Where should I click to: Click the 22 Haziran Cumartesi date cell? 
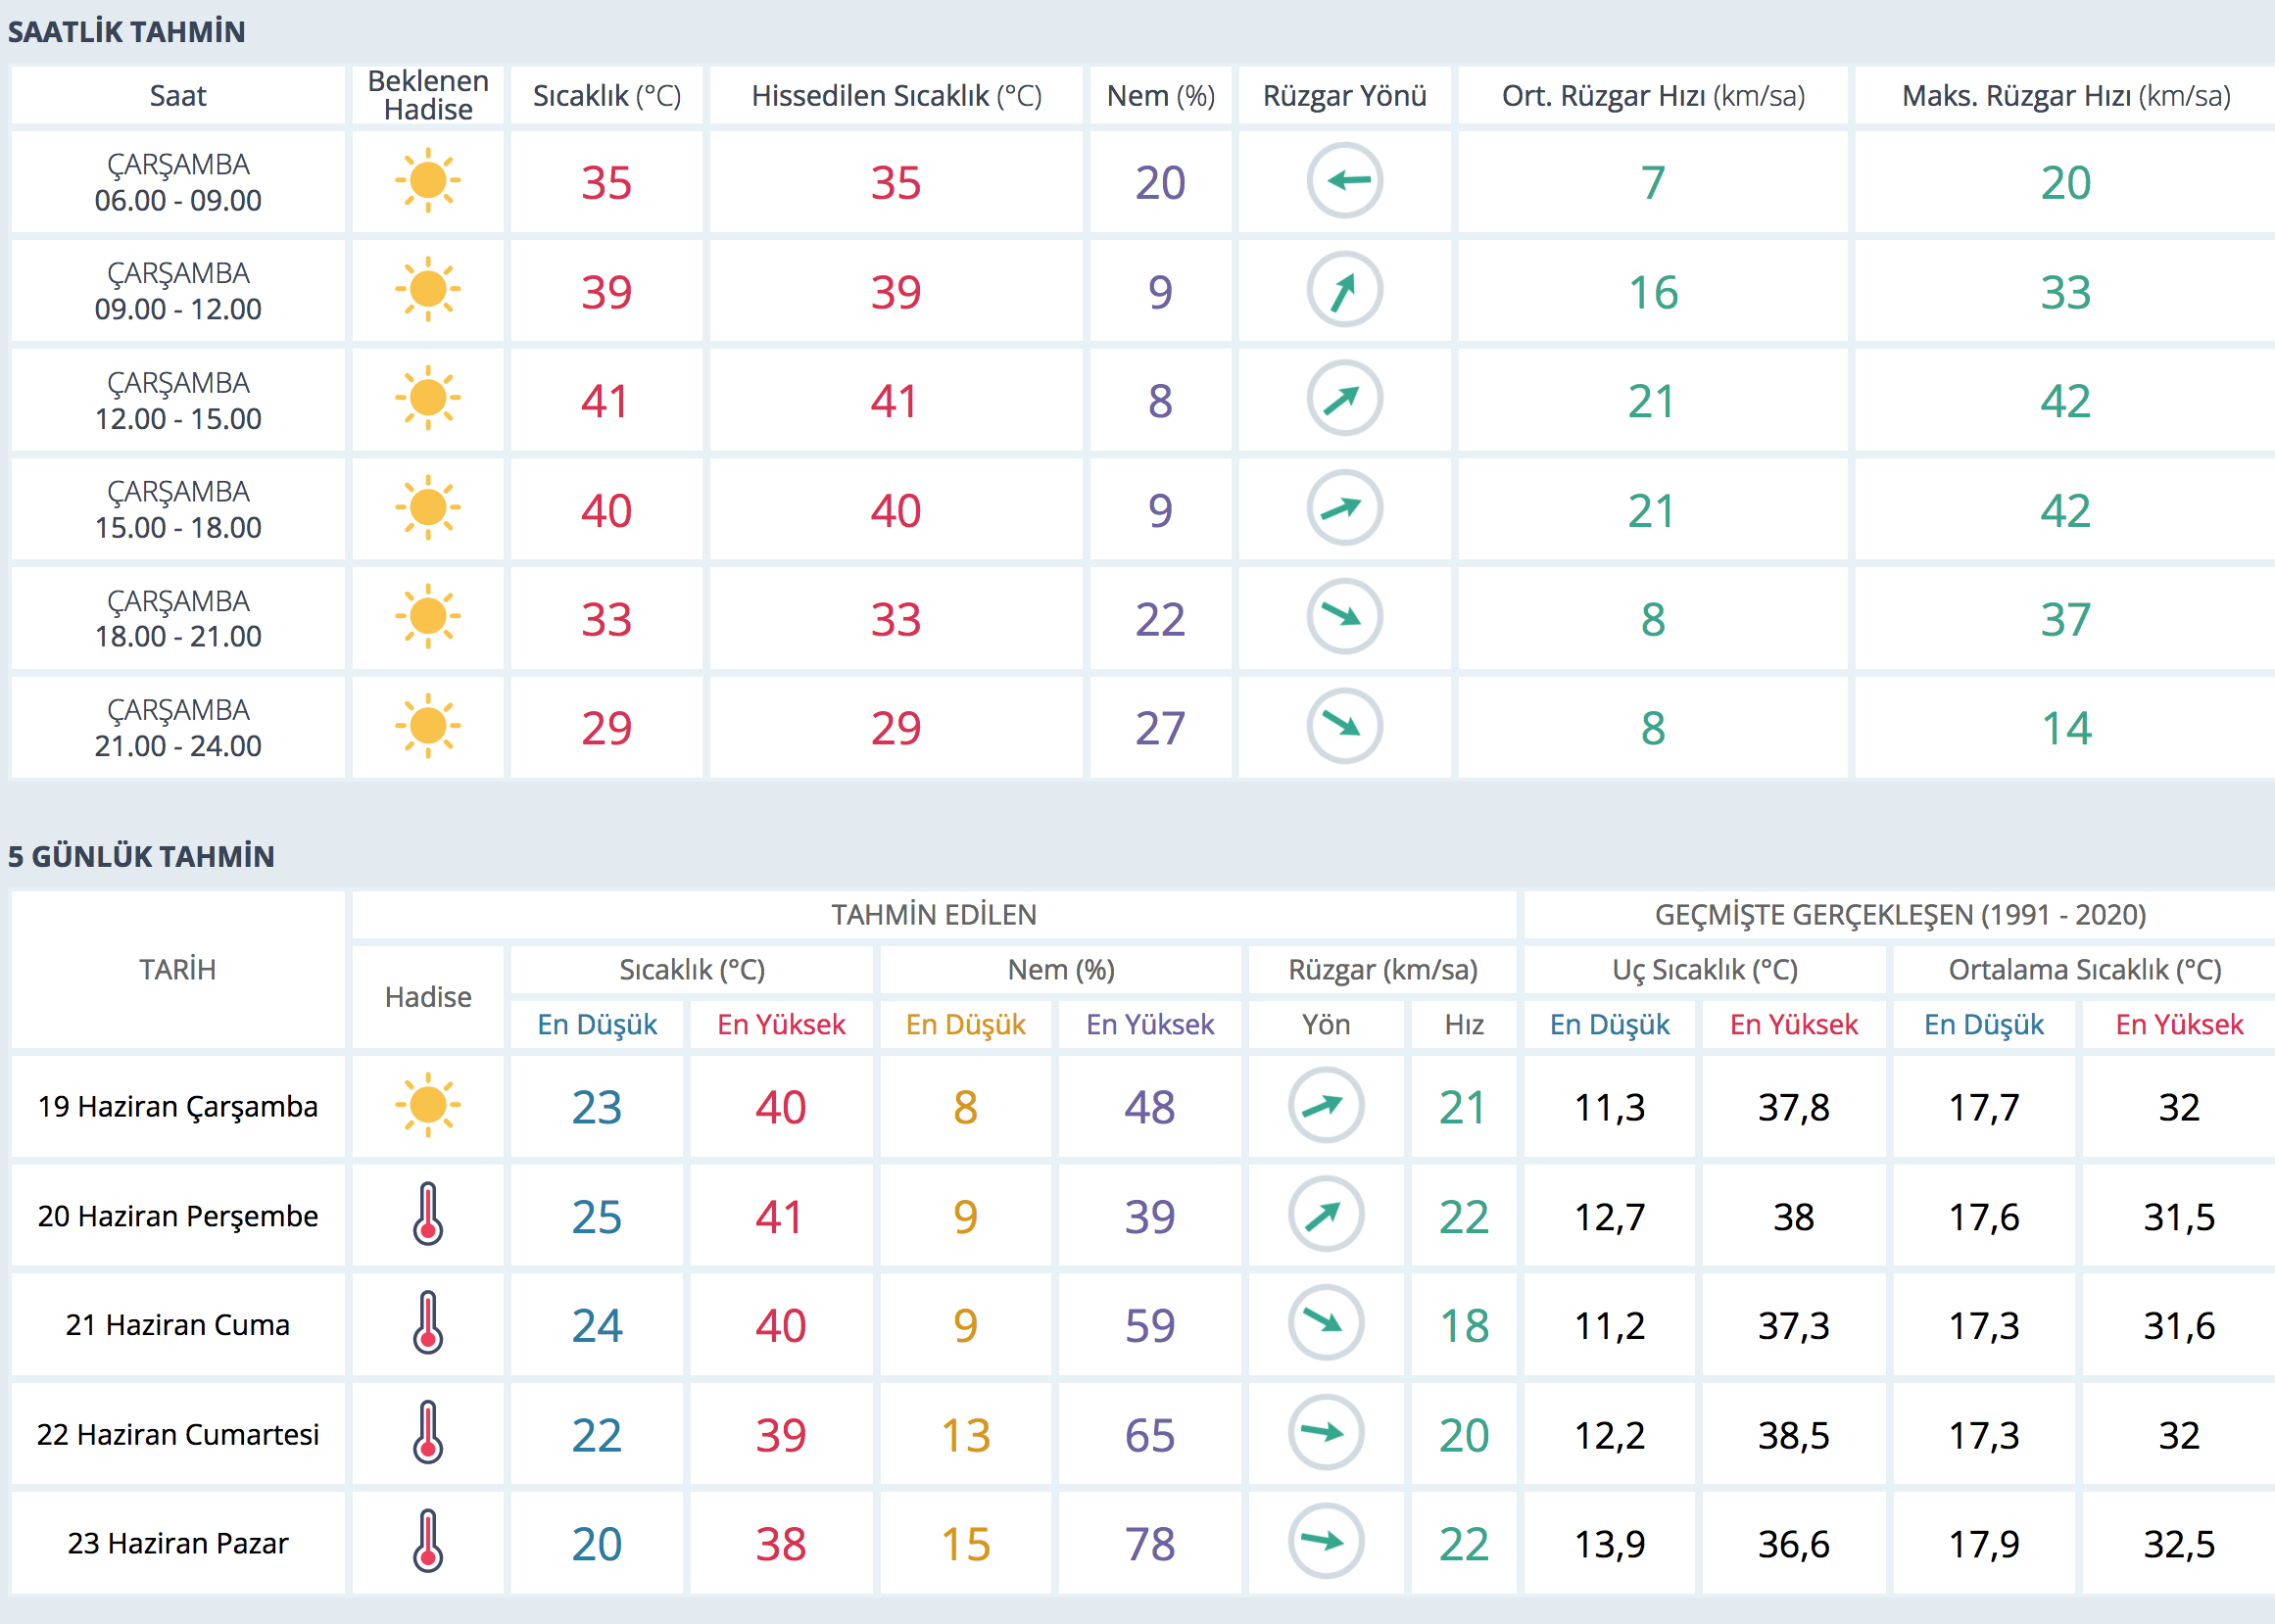(178, 1434)
